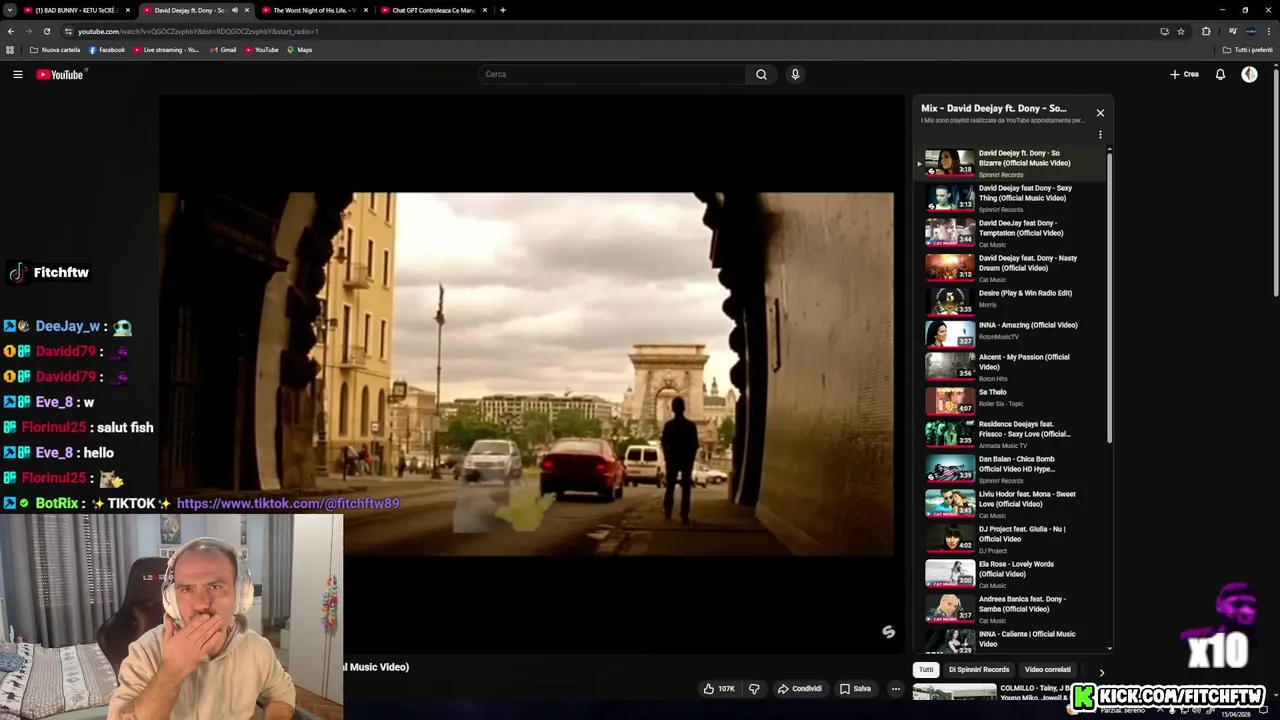Go back in the browser
The width and height of the screenshot is (1280, 720).
[11, 31]
